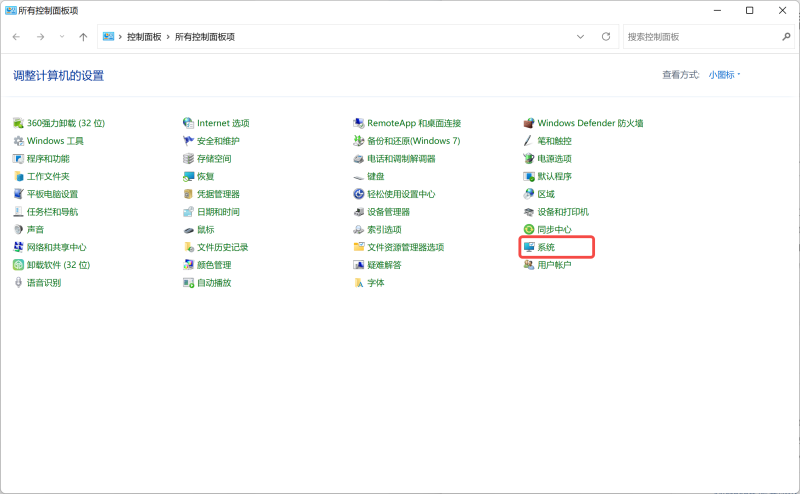800x494 pixels.
Task: Open the 安全和维护 flag icon
Action: (188, 141)
